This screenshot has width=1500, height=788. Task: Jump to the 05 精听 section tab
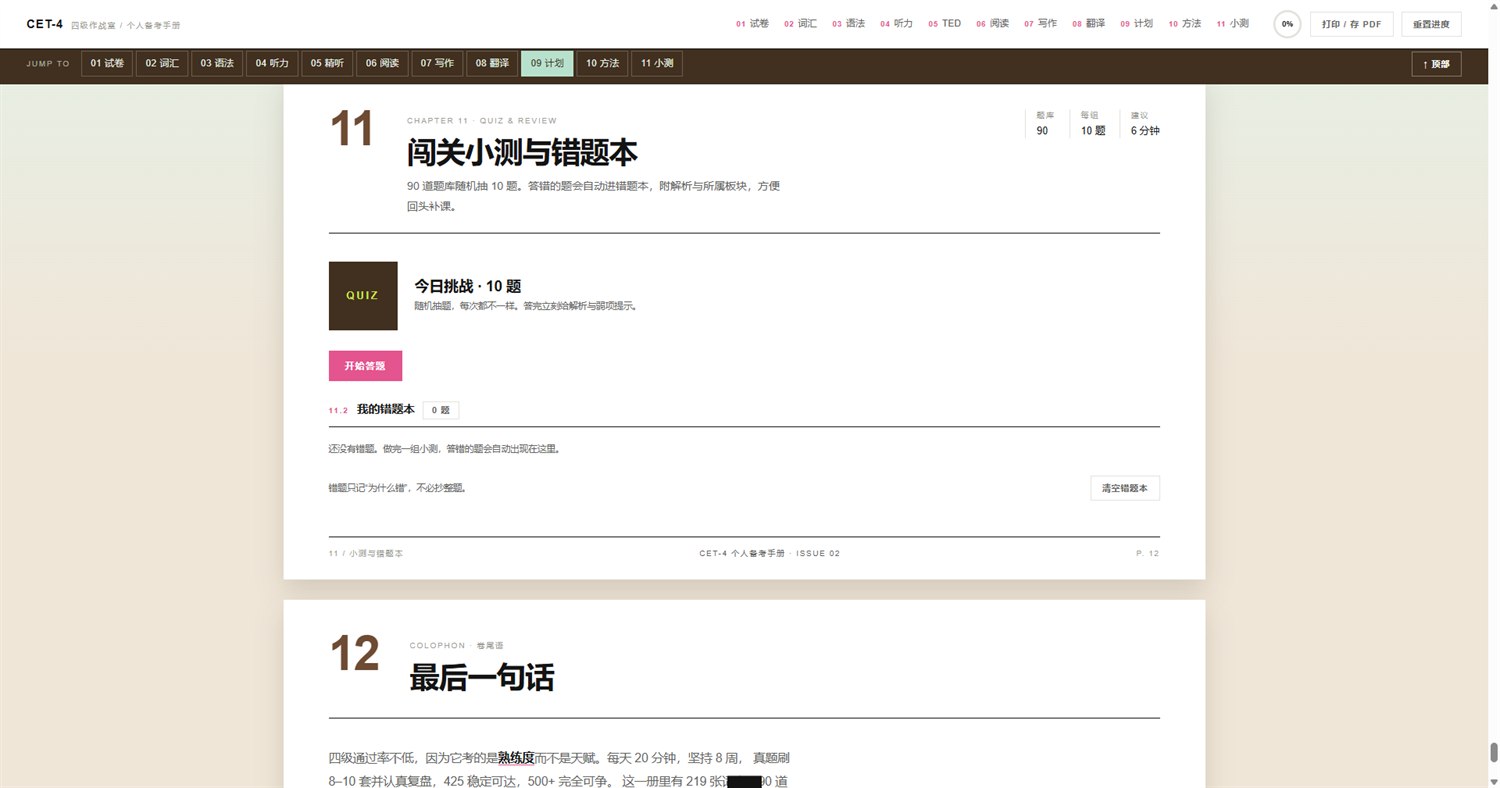pyautogui.click(x=327, y=63)
